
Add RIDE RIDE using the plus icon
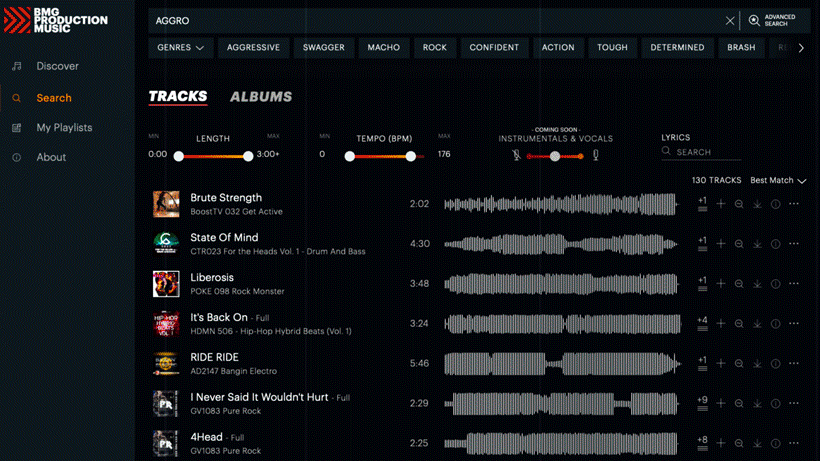[721, 363]
